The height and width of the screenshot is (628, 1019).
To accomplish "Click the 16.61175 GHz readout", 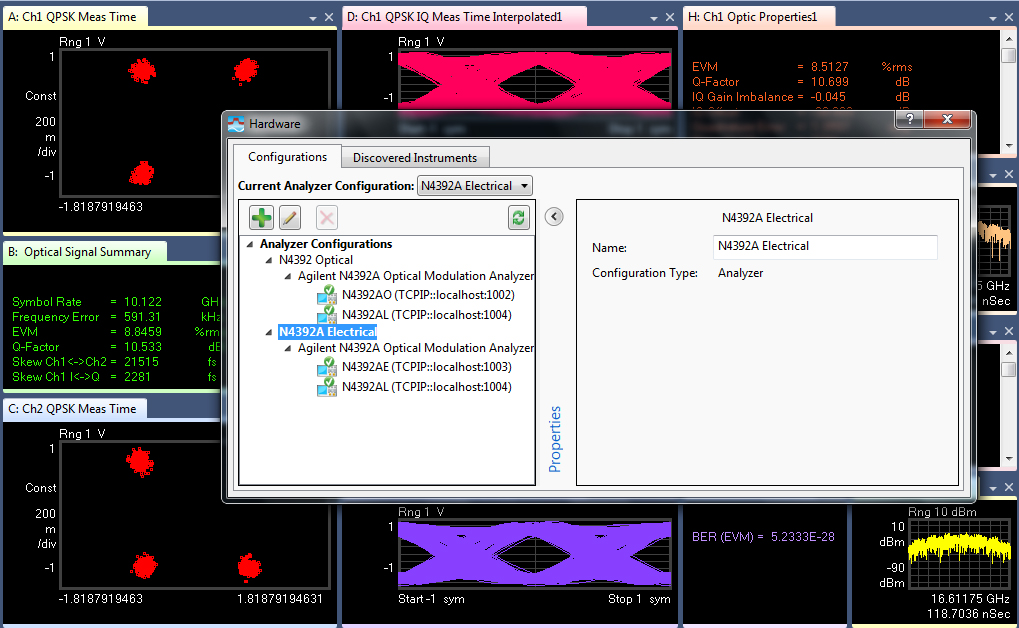I will (x=970, y=599).
